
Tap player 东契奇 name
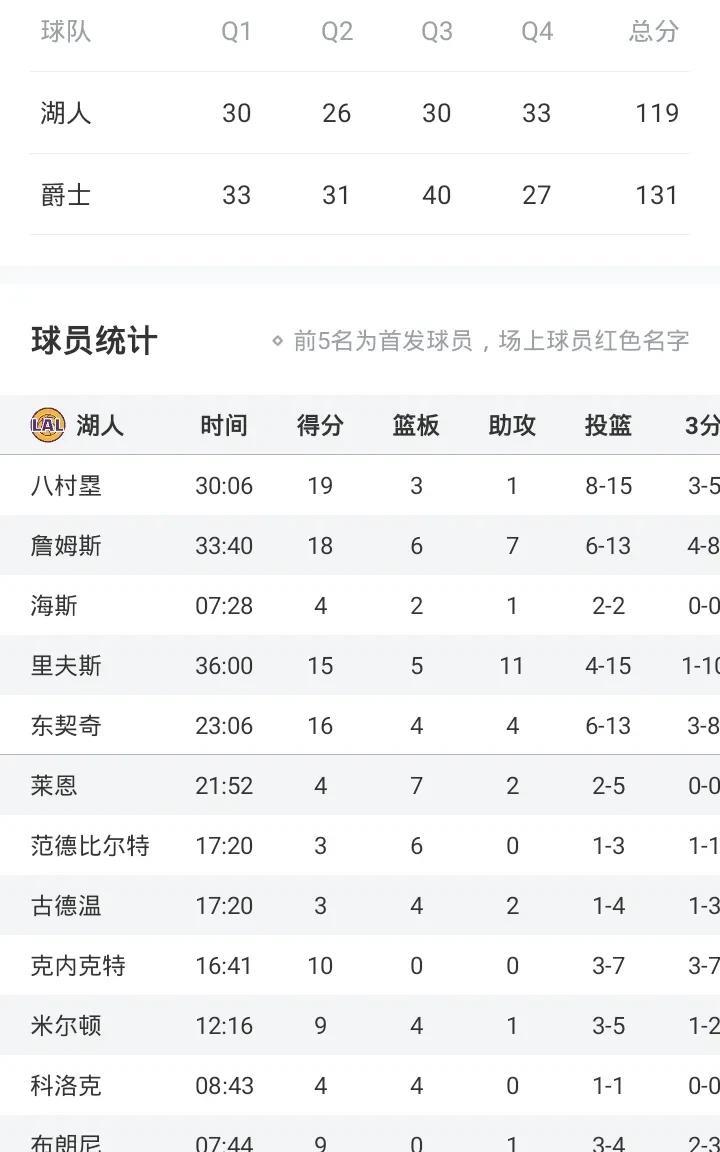66,726
